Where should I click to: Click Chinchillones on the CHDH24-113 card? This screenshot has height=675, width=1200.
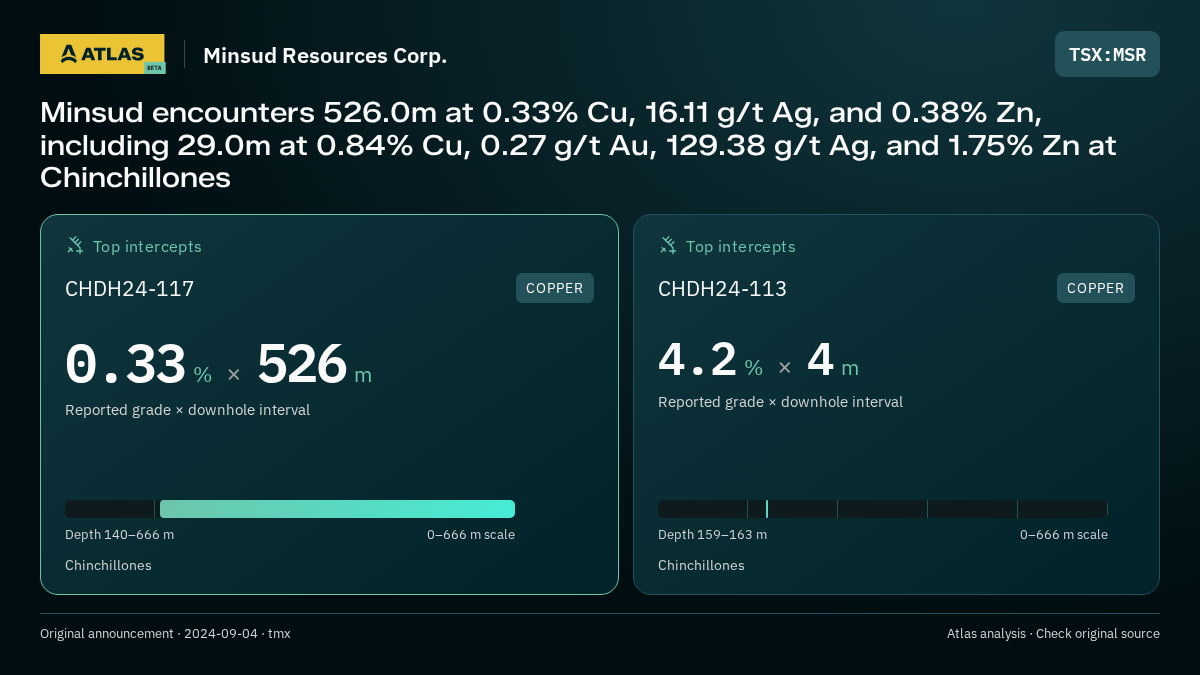point(701,566)
